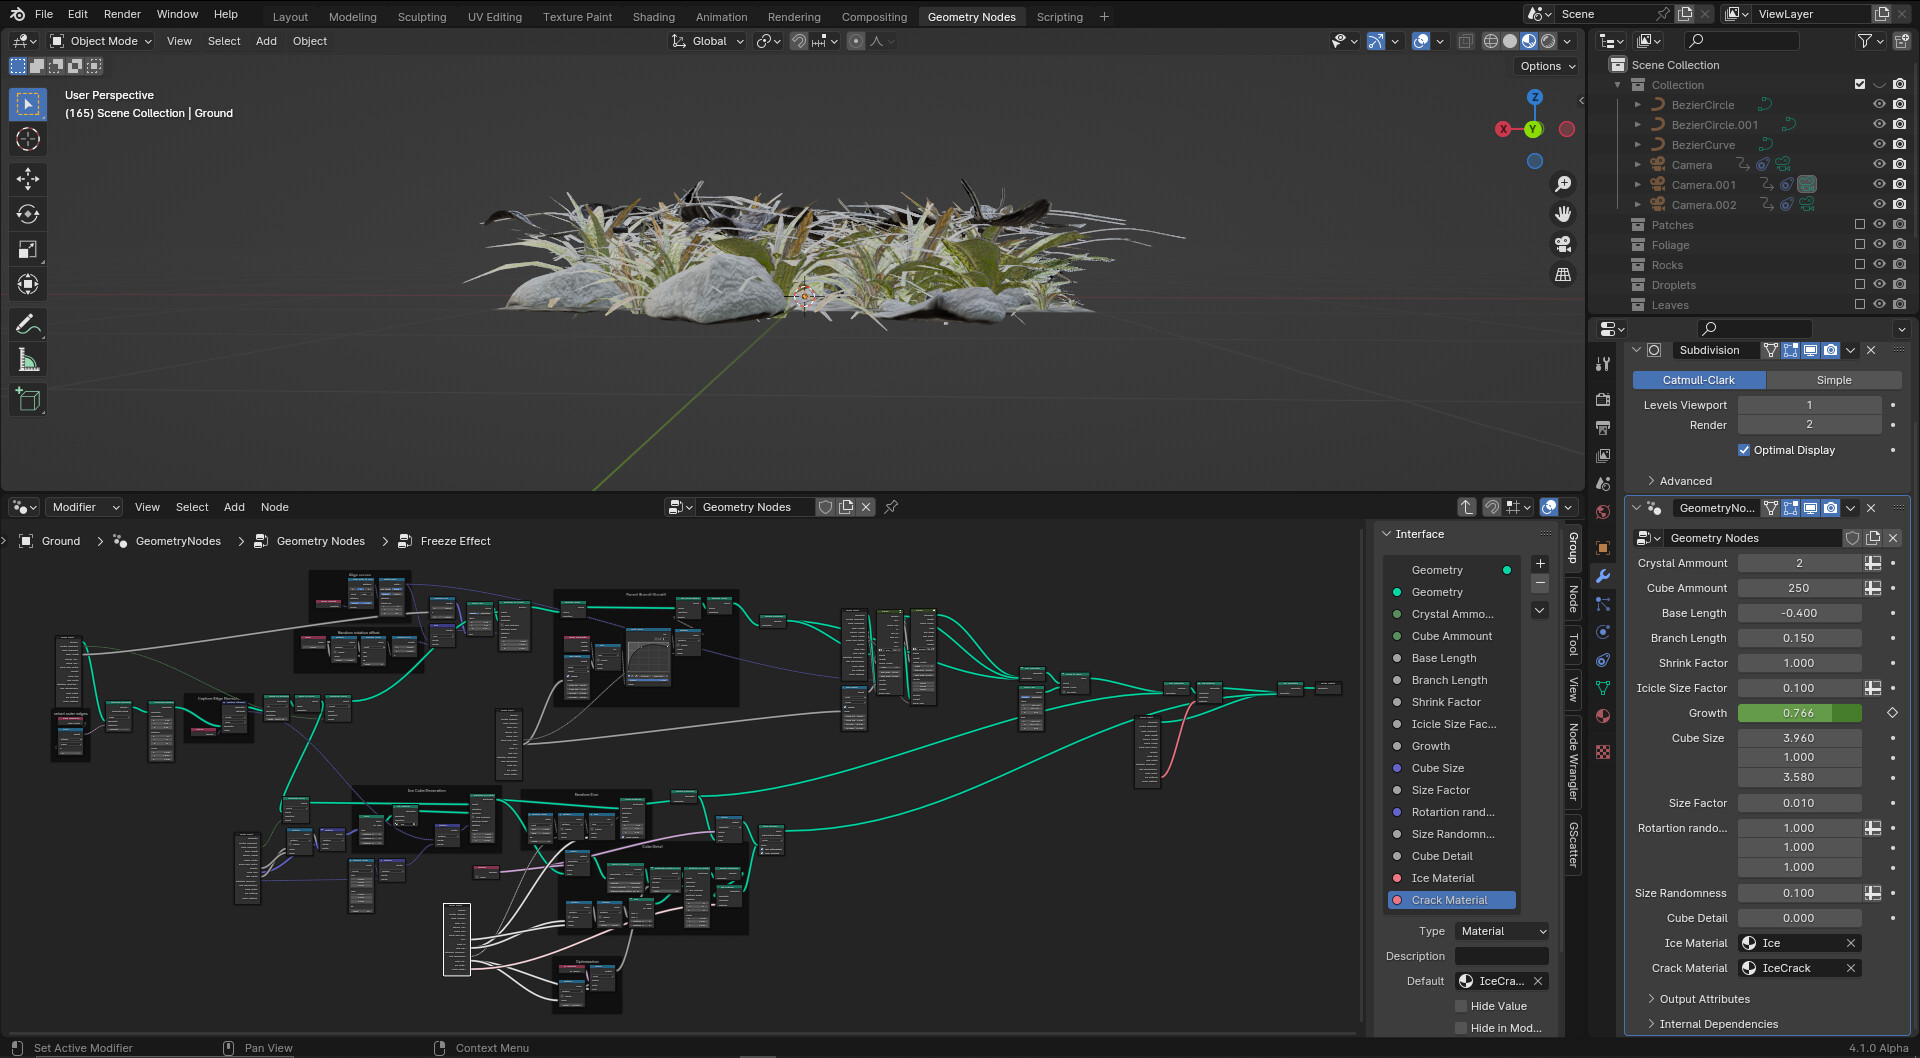Switch to the Scripting workspace tab
Viewport: 1920px width, 1058px height.
point(1059,16)
